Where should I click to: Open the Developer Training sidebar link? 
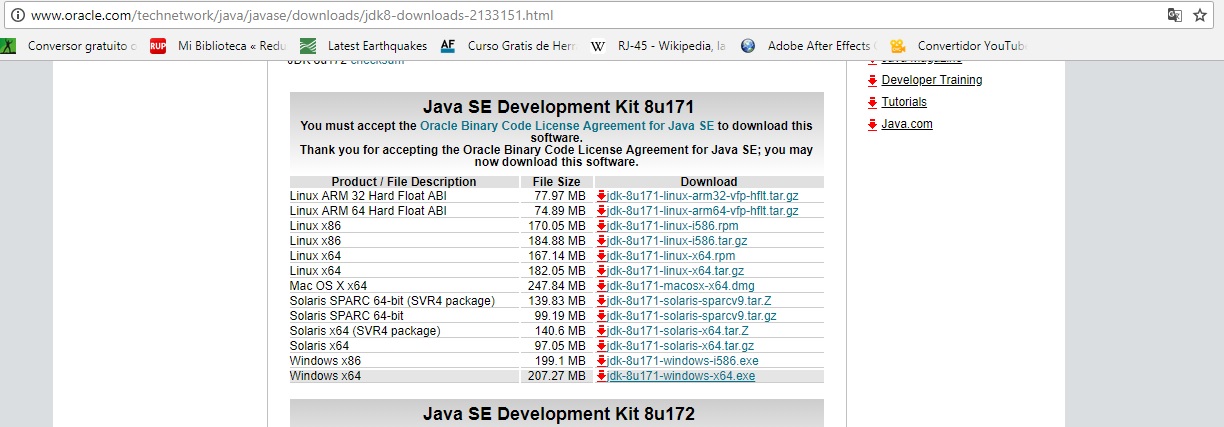(931, 80)
